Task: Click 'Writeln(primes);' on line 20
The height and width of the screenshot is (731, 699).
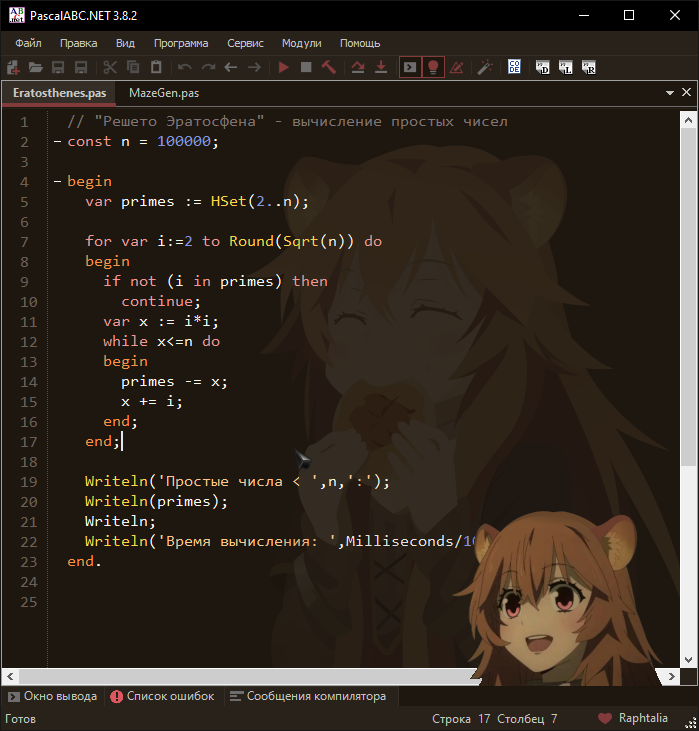Action: pyautogui.click(x=156, y=502)
